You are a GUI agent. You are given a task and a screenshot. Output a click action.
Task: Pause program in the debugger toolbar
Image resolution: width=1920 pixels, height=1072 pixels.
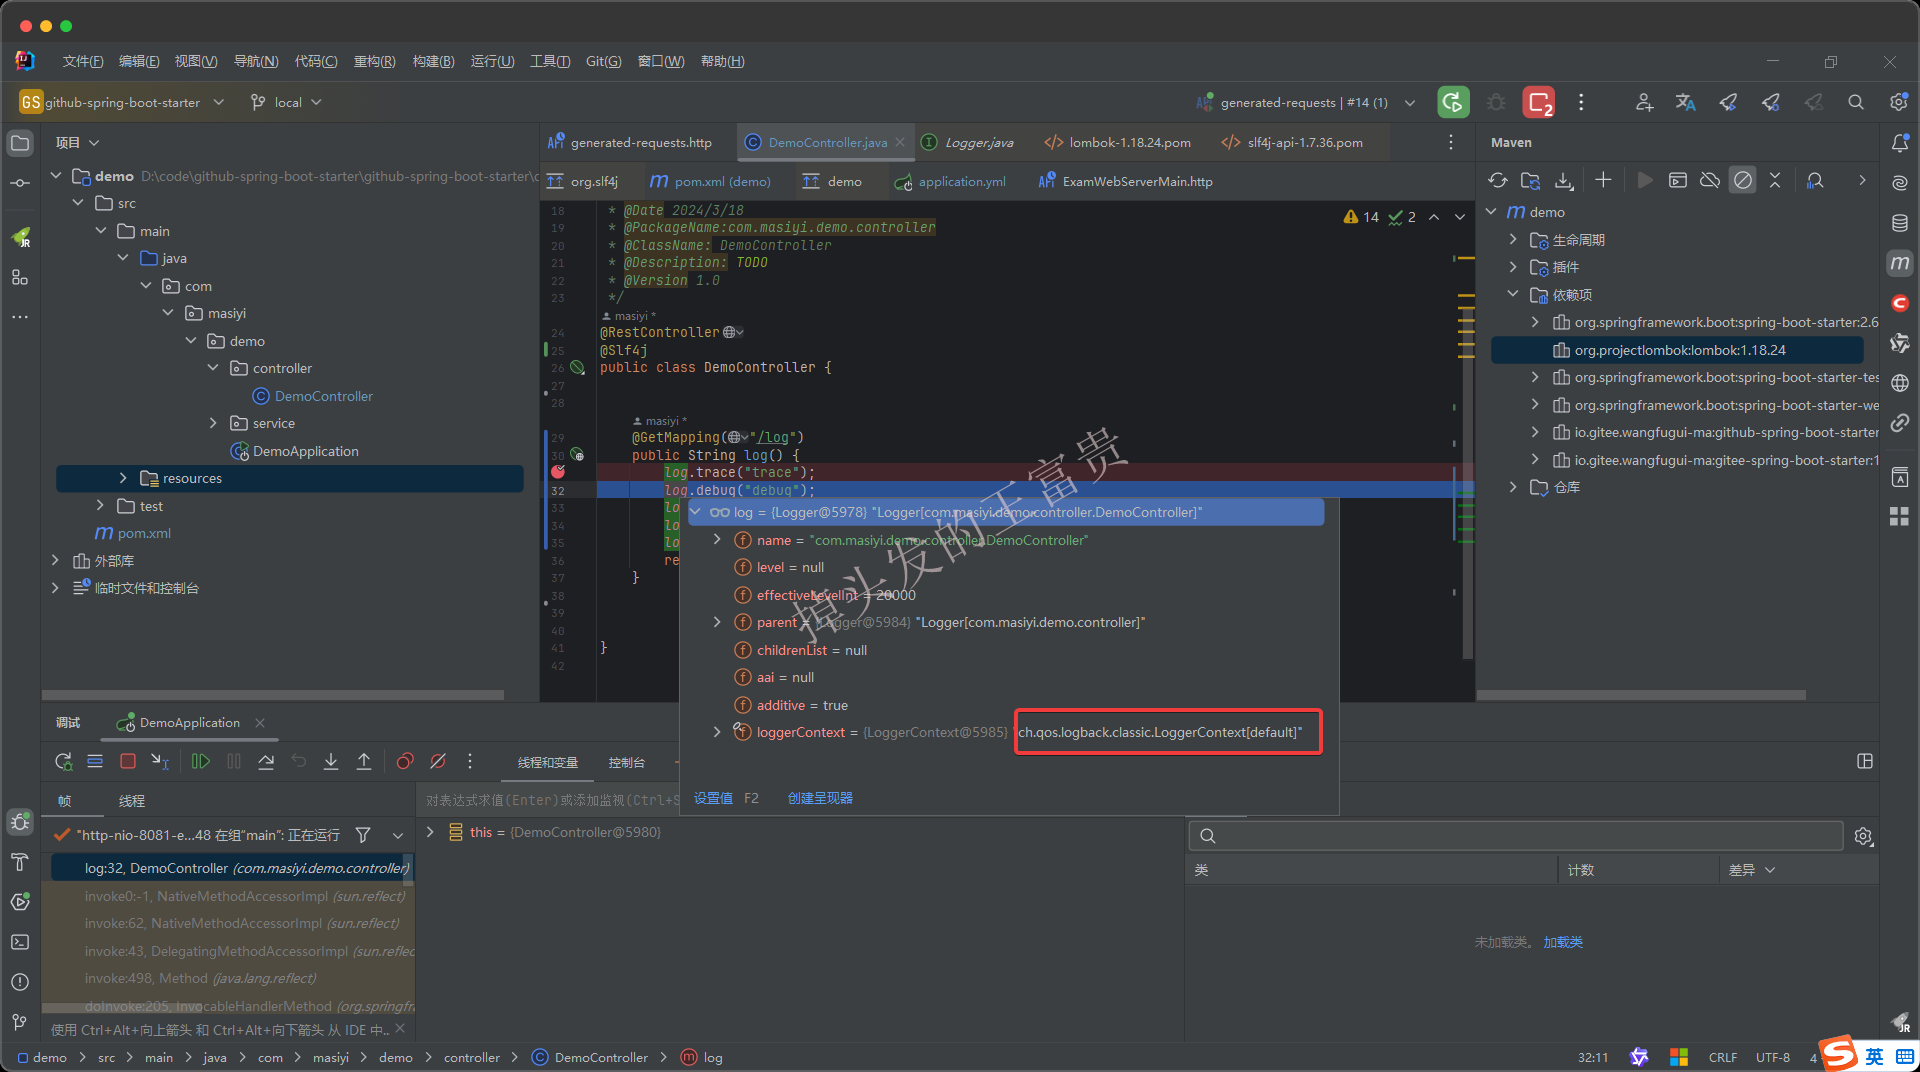pyautogui.click(x=234, y=762)
